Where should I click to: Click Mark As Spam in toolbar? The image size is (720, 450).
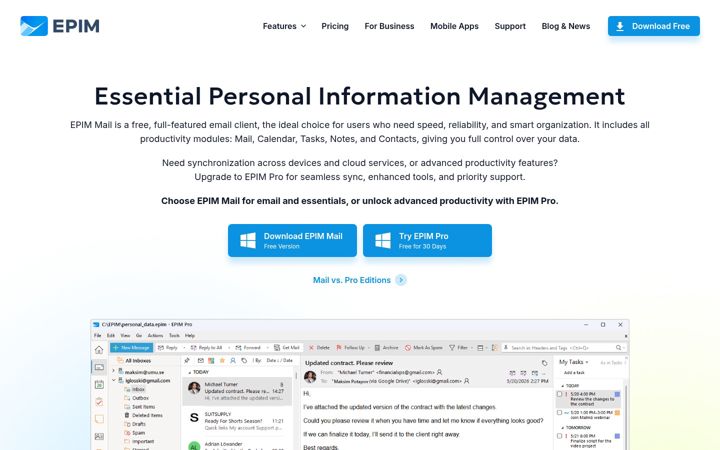[423, 348]
